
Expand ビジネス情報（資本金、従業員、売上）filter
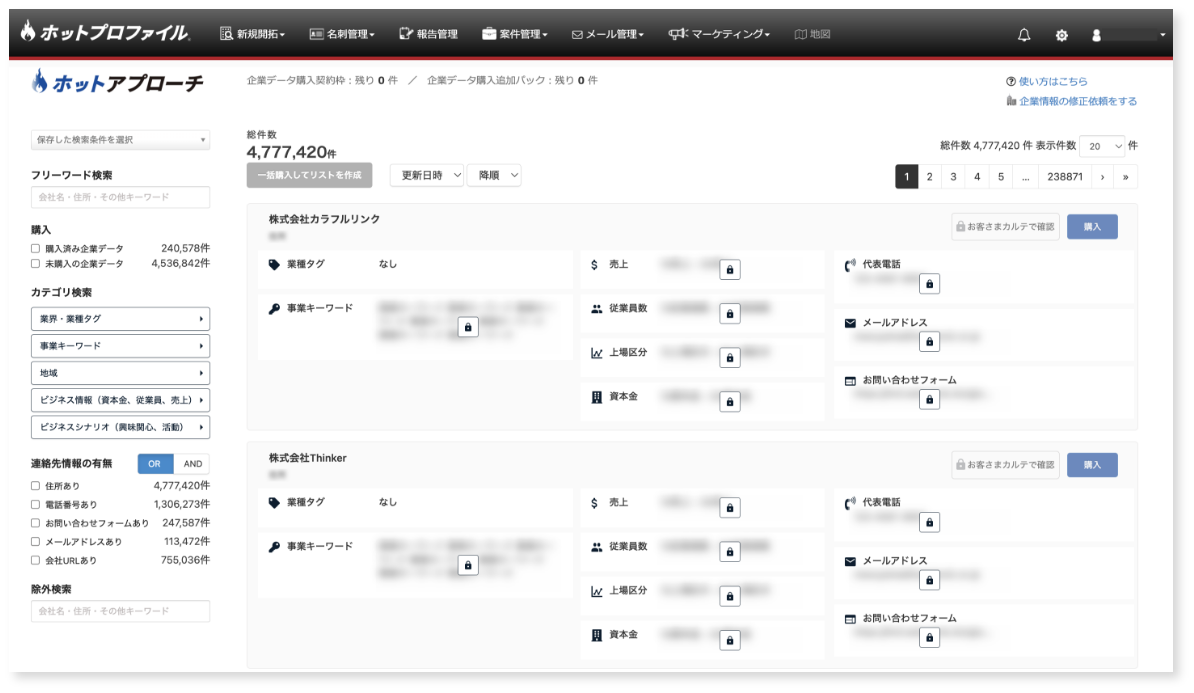(x=120, y=400)
